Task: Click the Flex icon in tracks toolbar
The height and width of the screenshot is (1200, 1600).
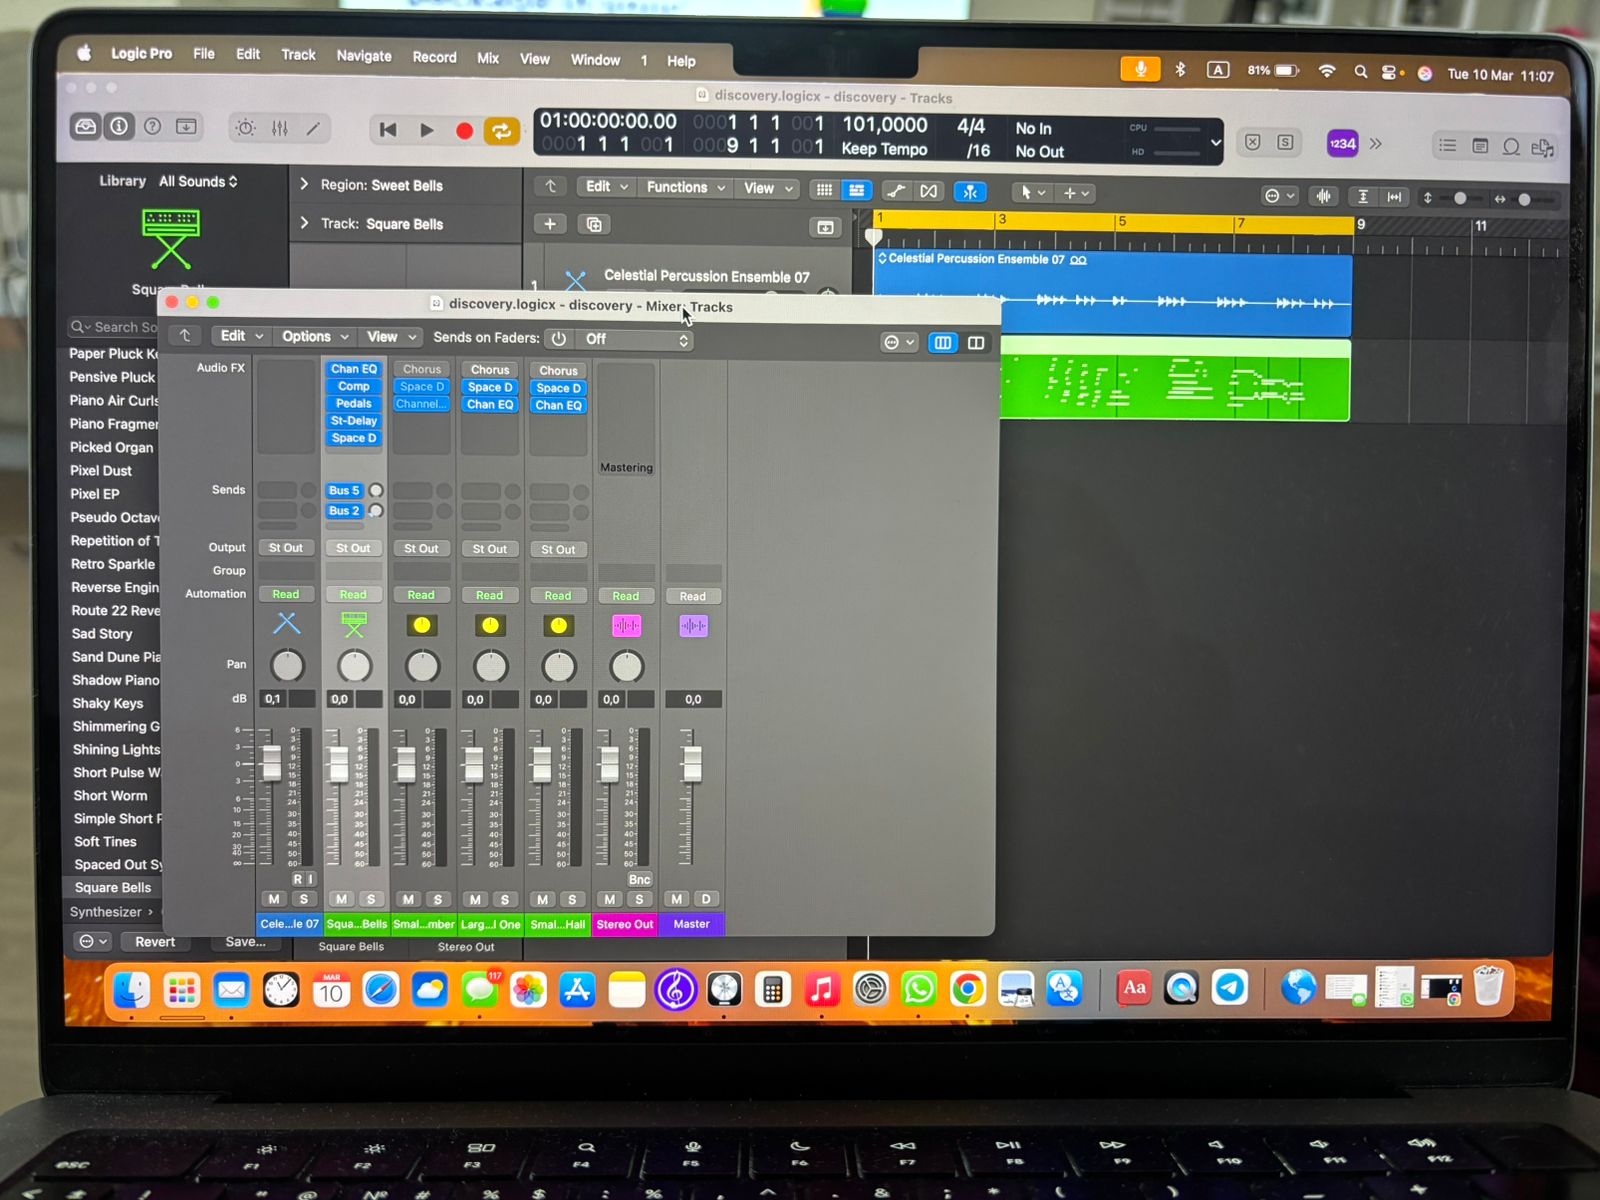Action: 930,191
